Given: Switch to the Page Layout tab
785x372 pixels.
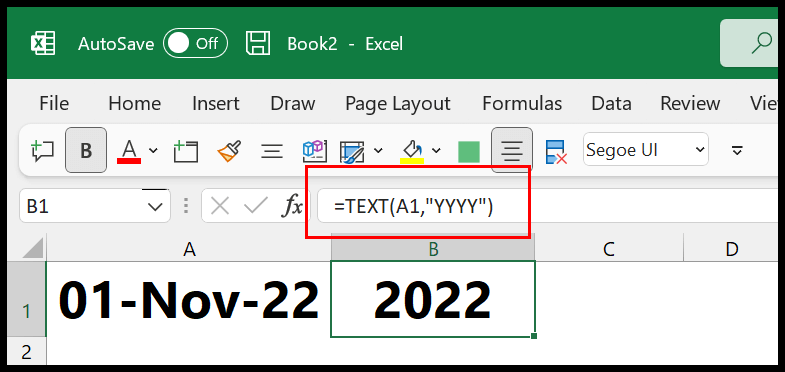Looking at the screenshot, I should [398, 104].
